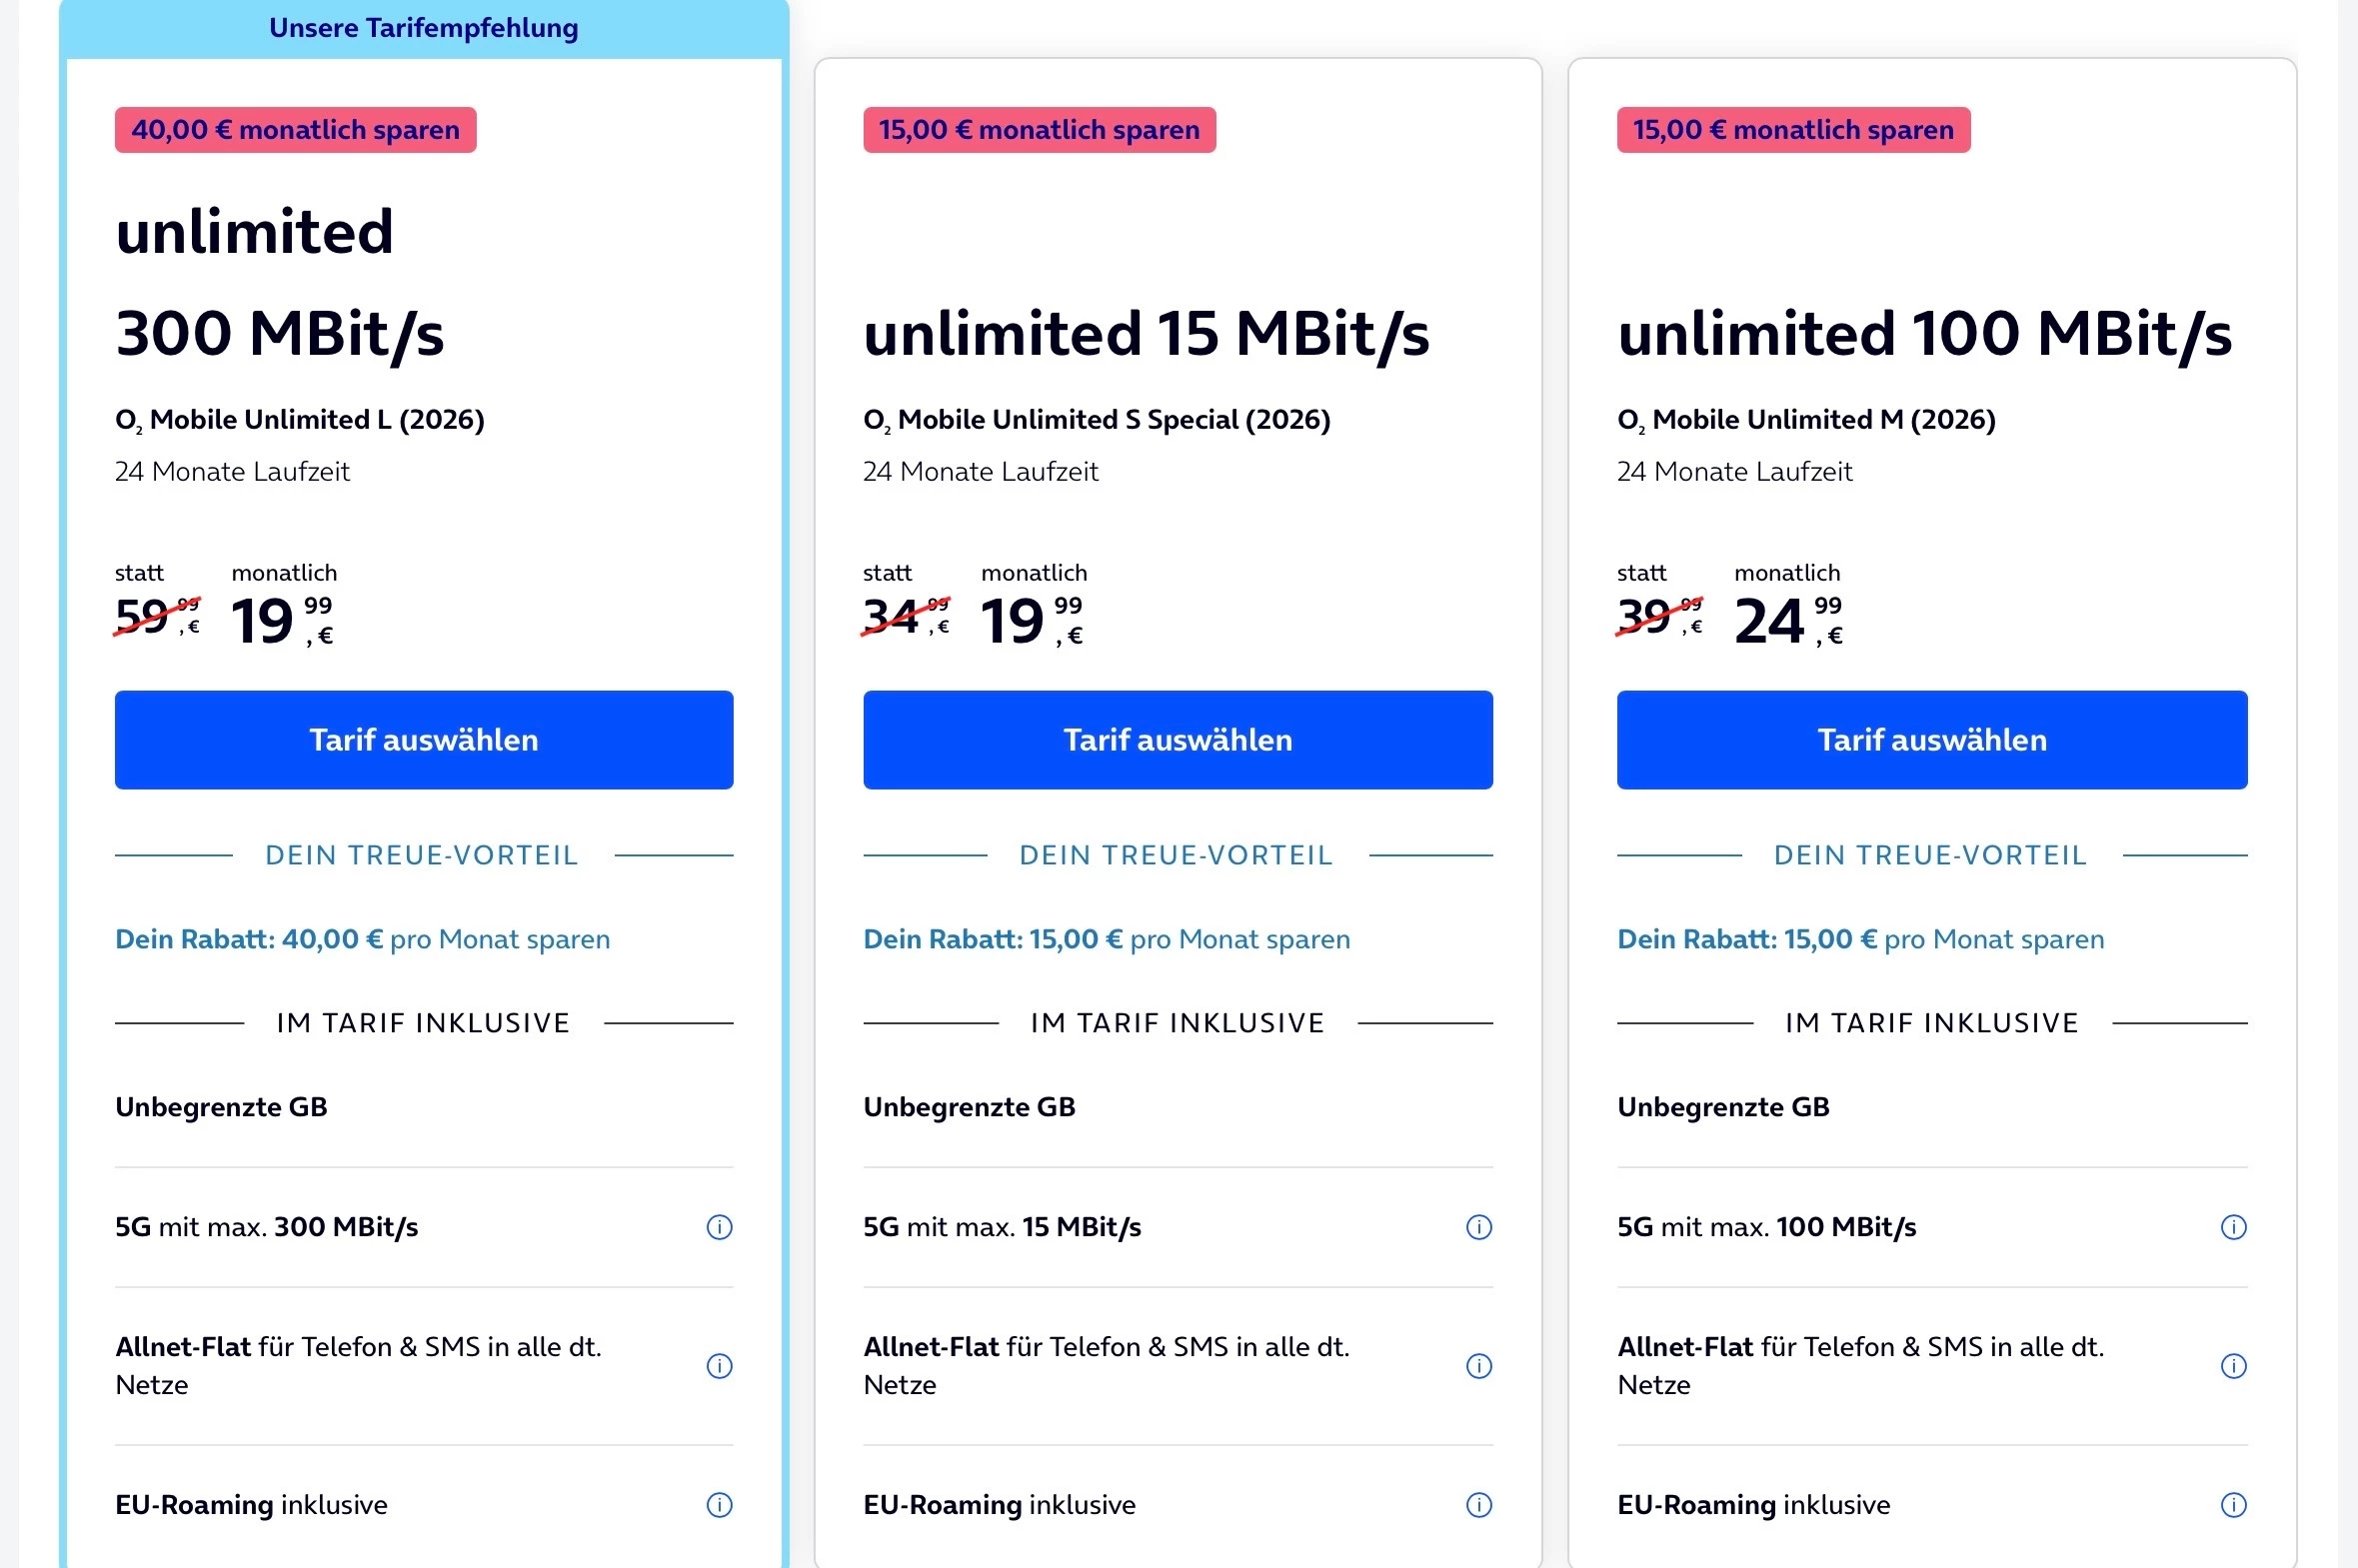Select the unlimited 300 MBit/s tariff button

click(x=424, y=740)
